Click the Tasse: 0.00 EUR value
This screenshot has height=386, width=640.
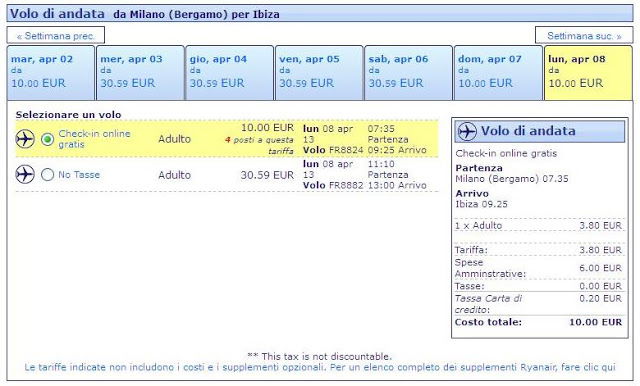(x=600, y=286)
